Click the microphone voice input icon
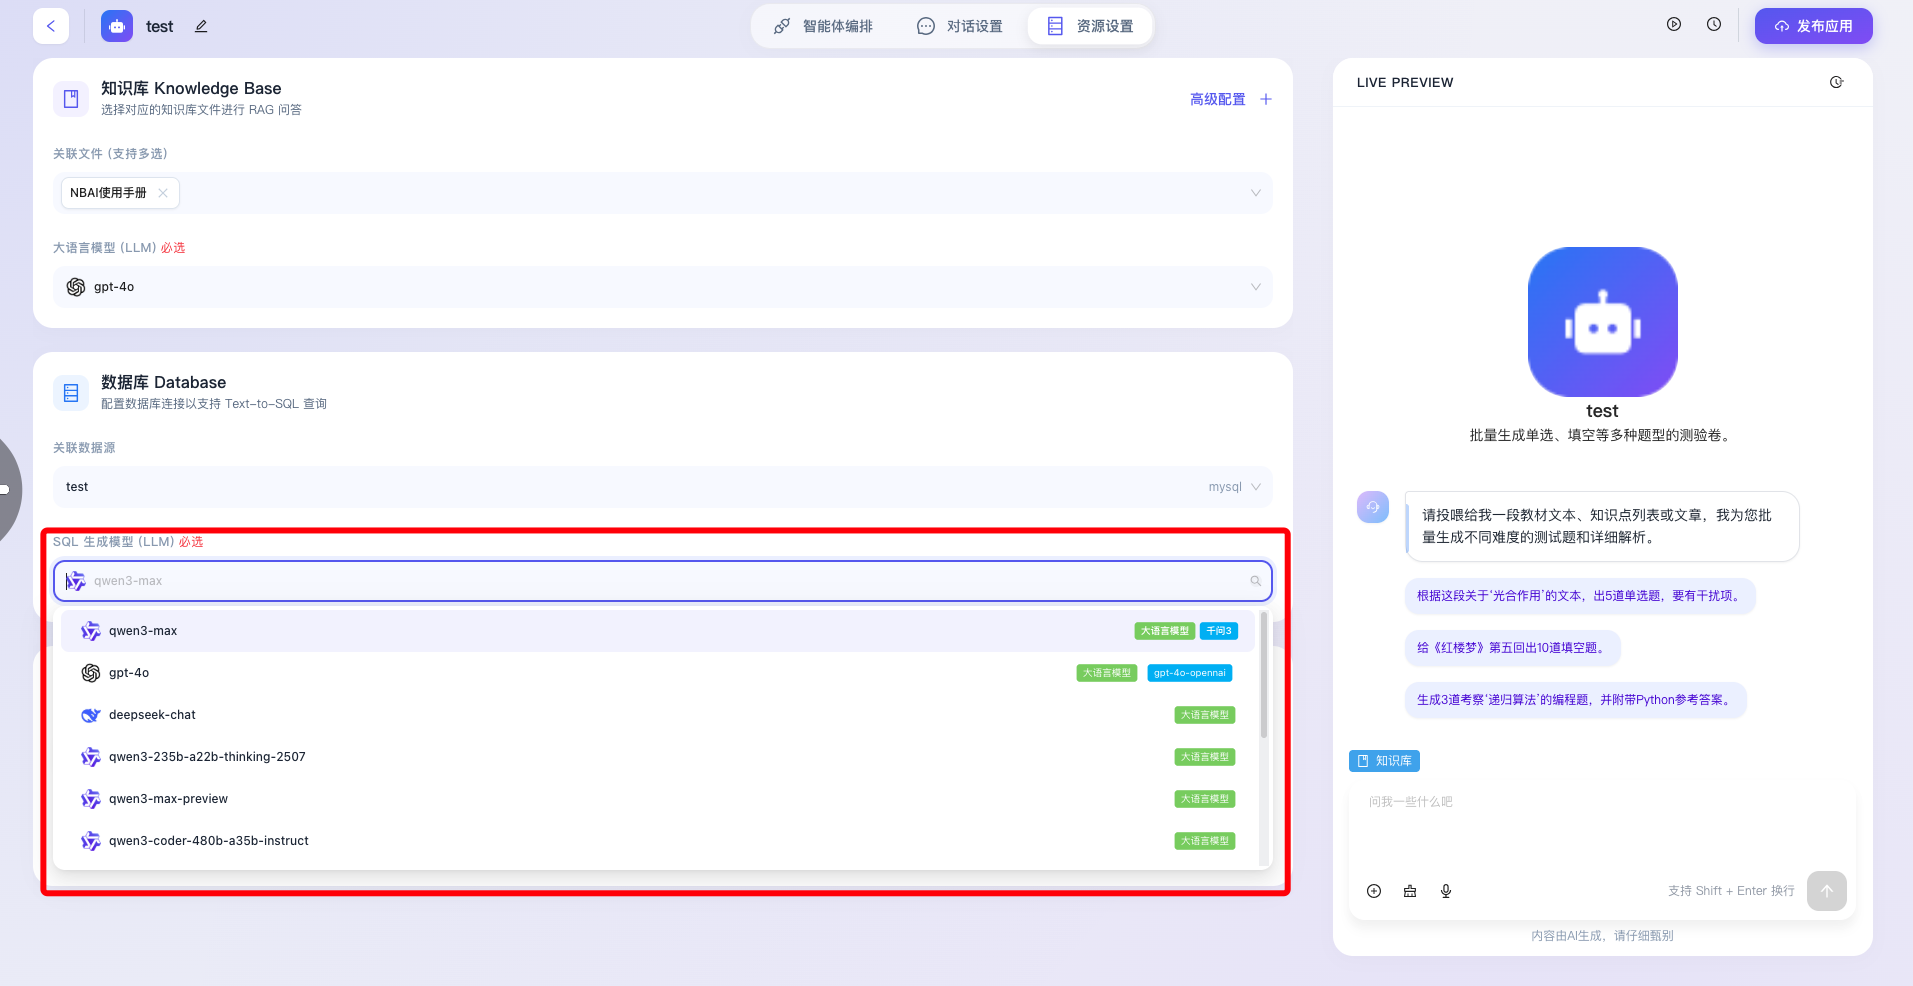1913x986 pixels. pos(1446,891)
